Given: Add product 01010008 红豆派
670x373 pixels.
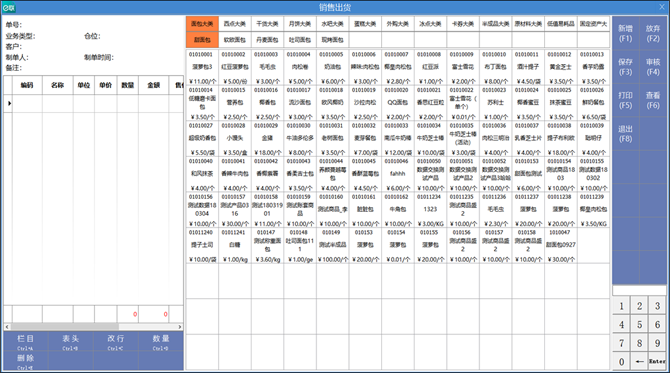Looking at the screenshot, I should pos(430,67).
